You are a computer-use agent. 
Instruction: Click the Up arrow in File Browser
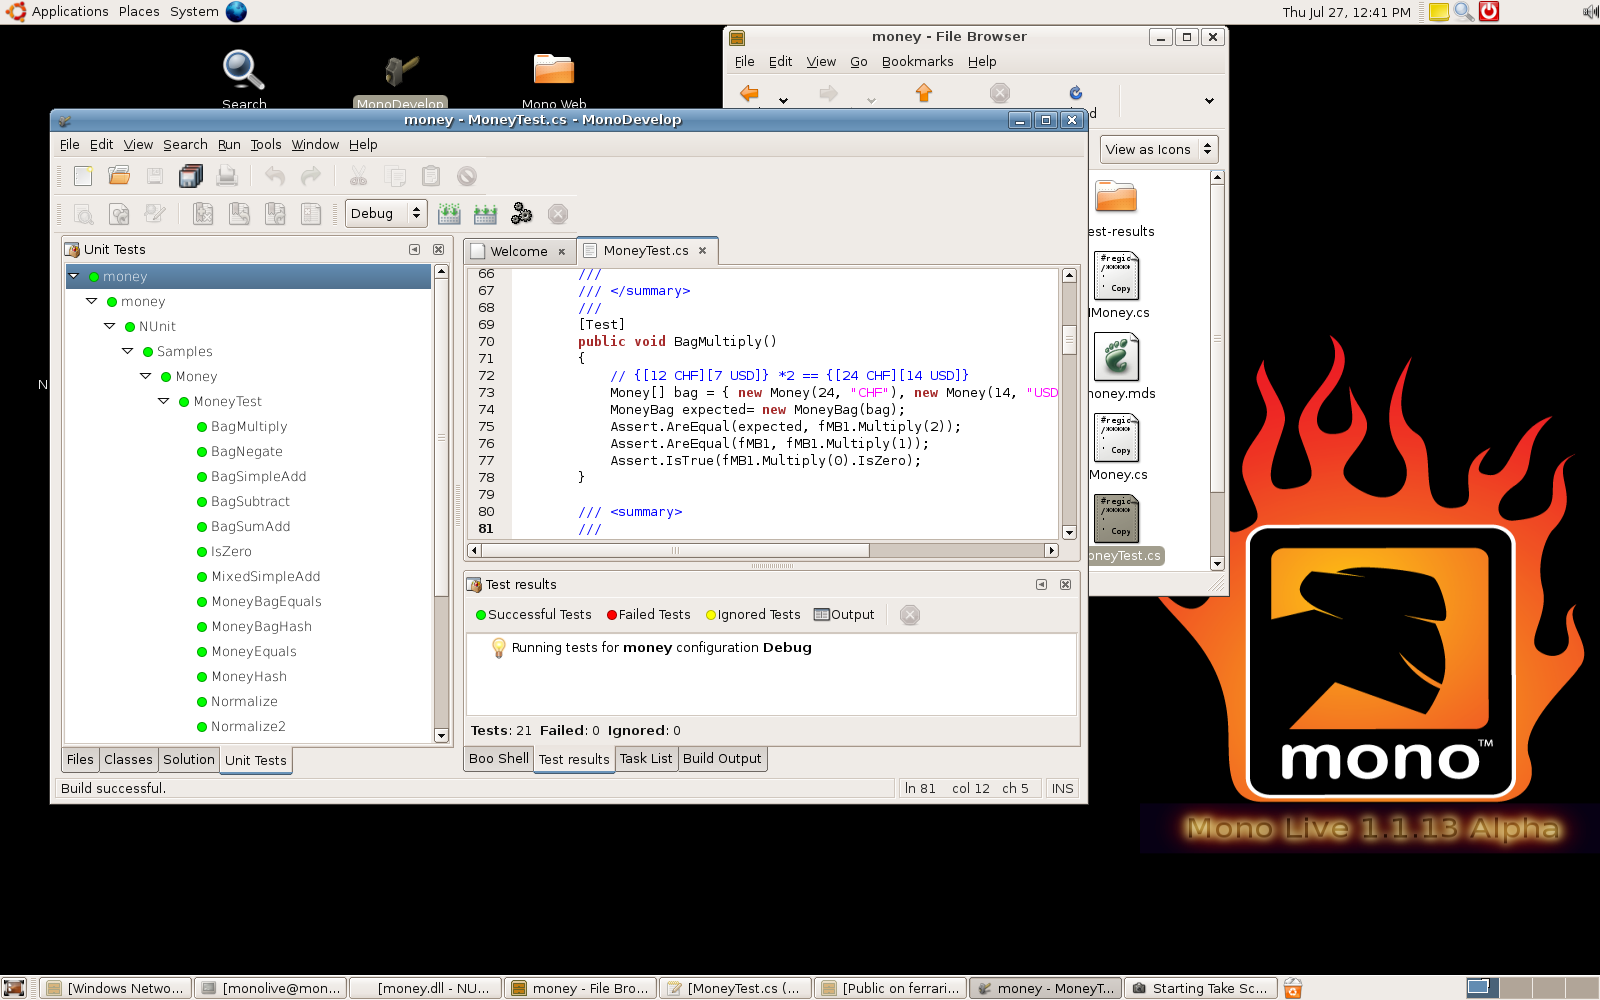tap(924, 94)
